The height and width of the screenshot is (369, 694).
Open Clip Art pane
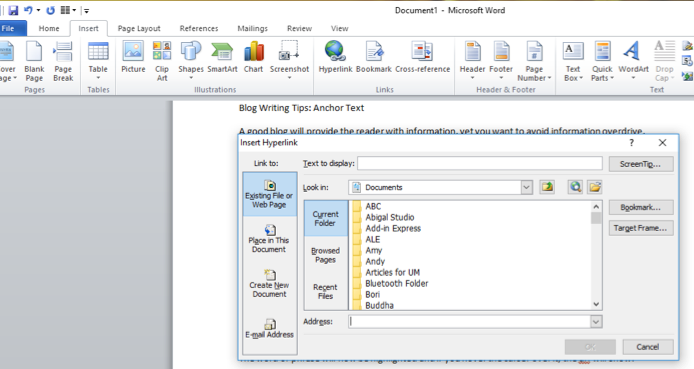click(162, 61)
